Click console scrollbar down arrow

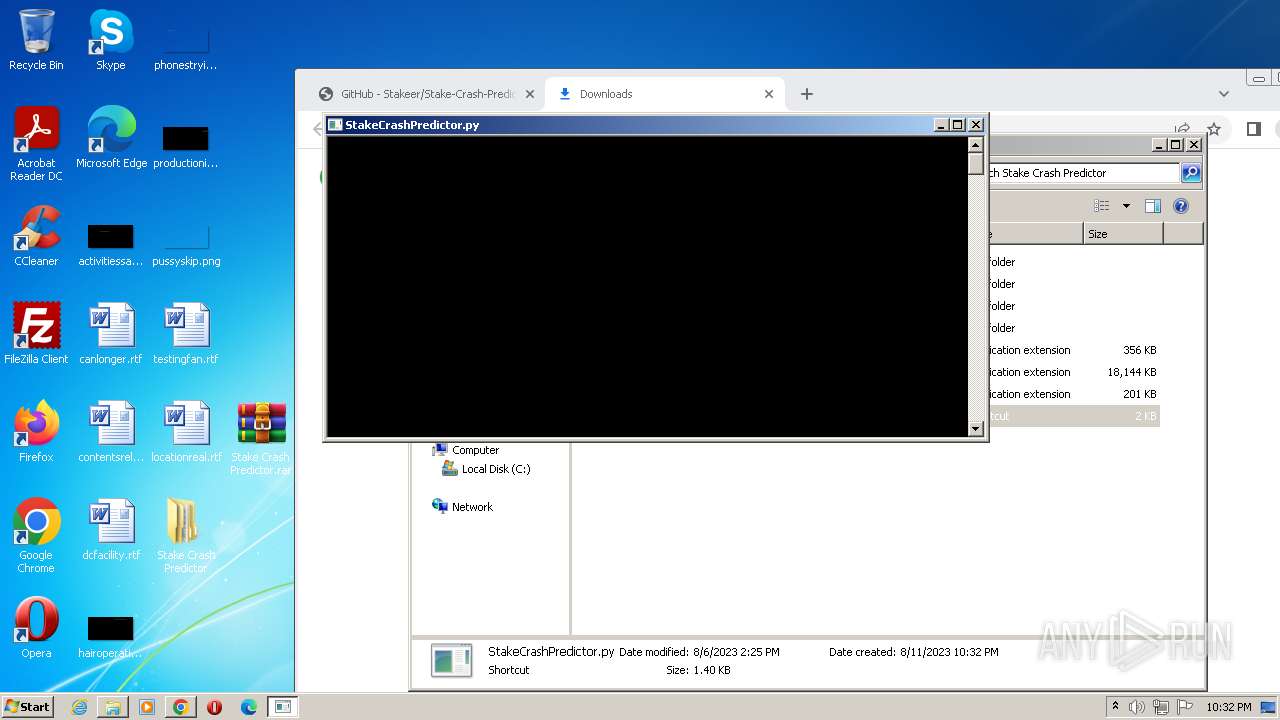tap(976, 429)
